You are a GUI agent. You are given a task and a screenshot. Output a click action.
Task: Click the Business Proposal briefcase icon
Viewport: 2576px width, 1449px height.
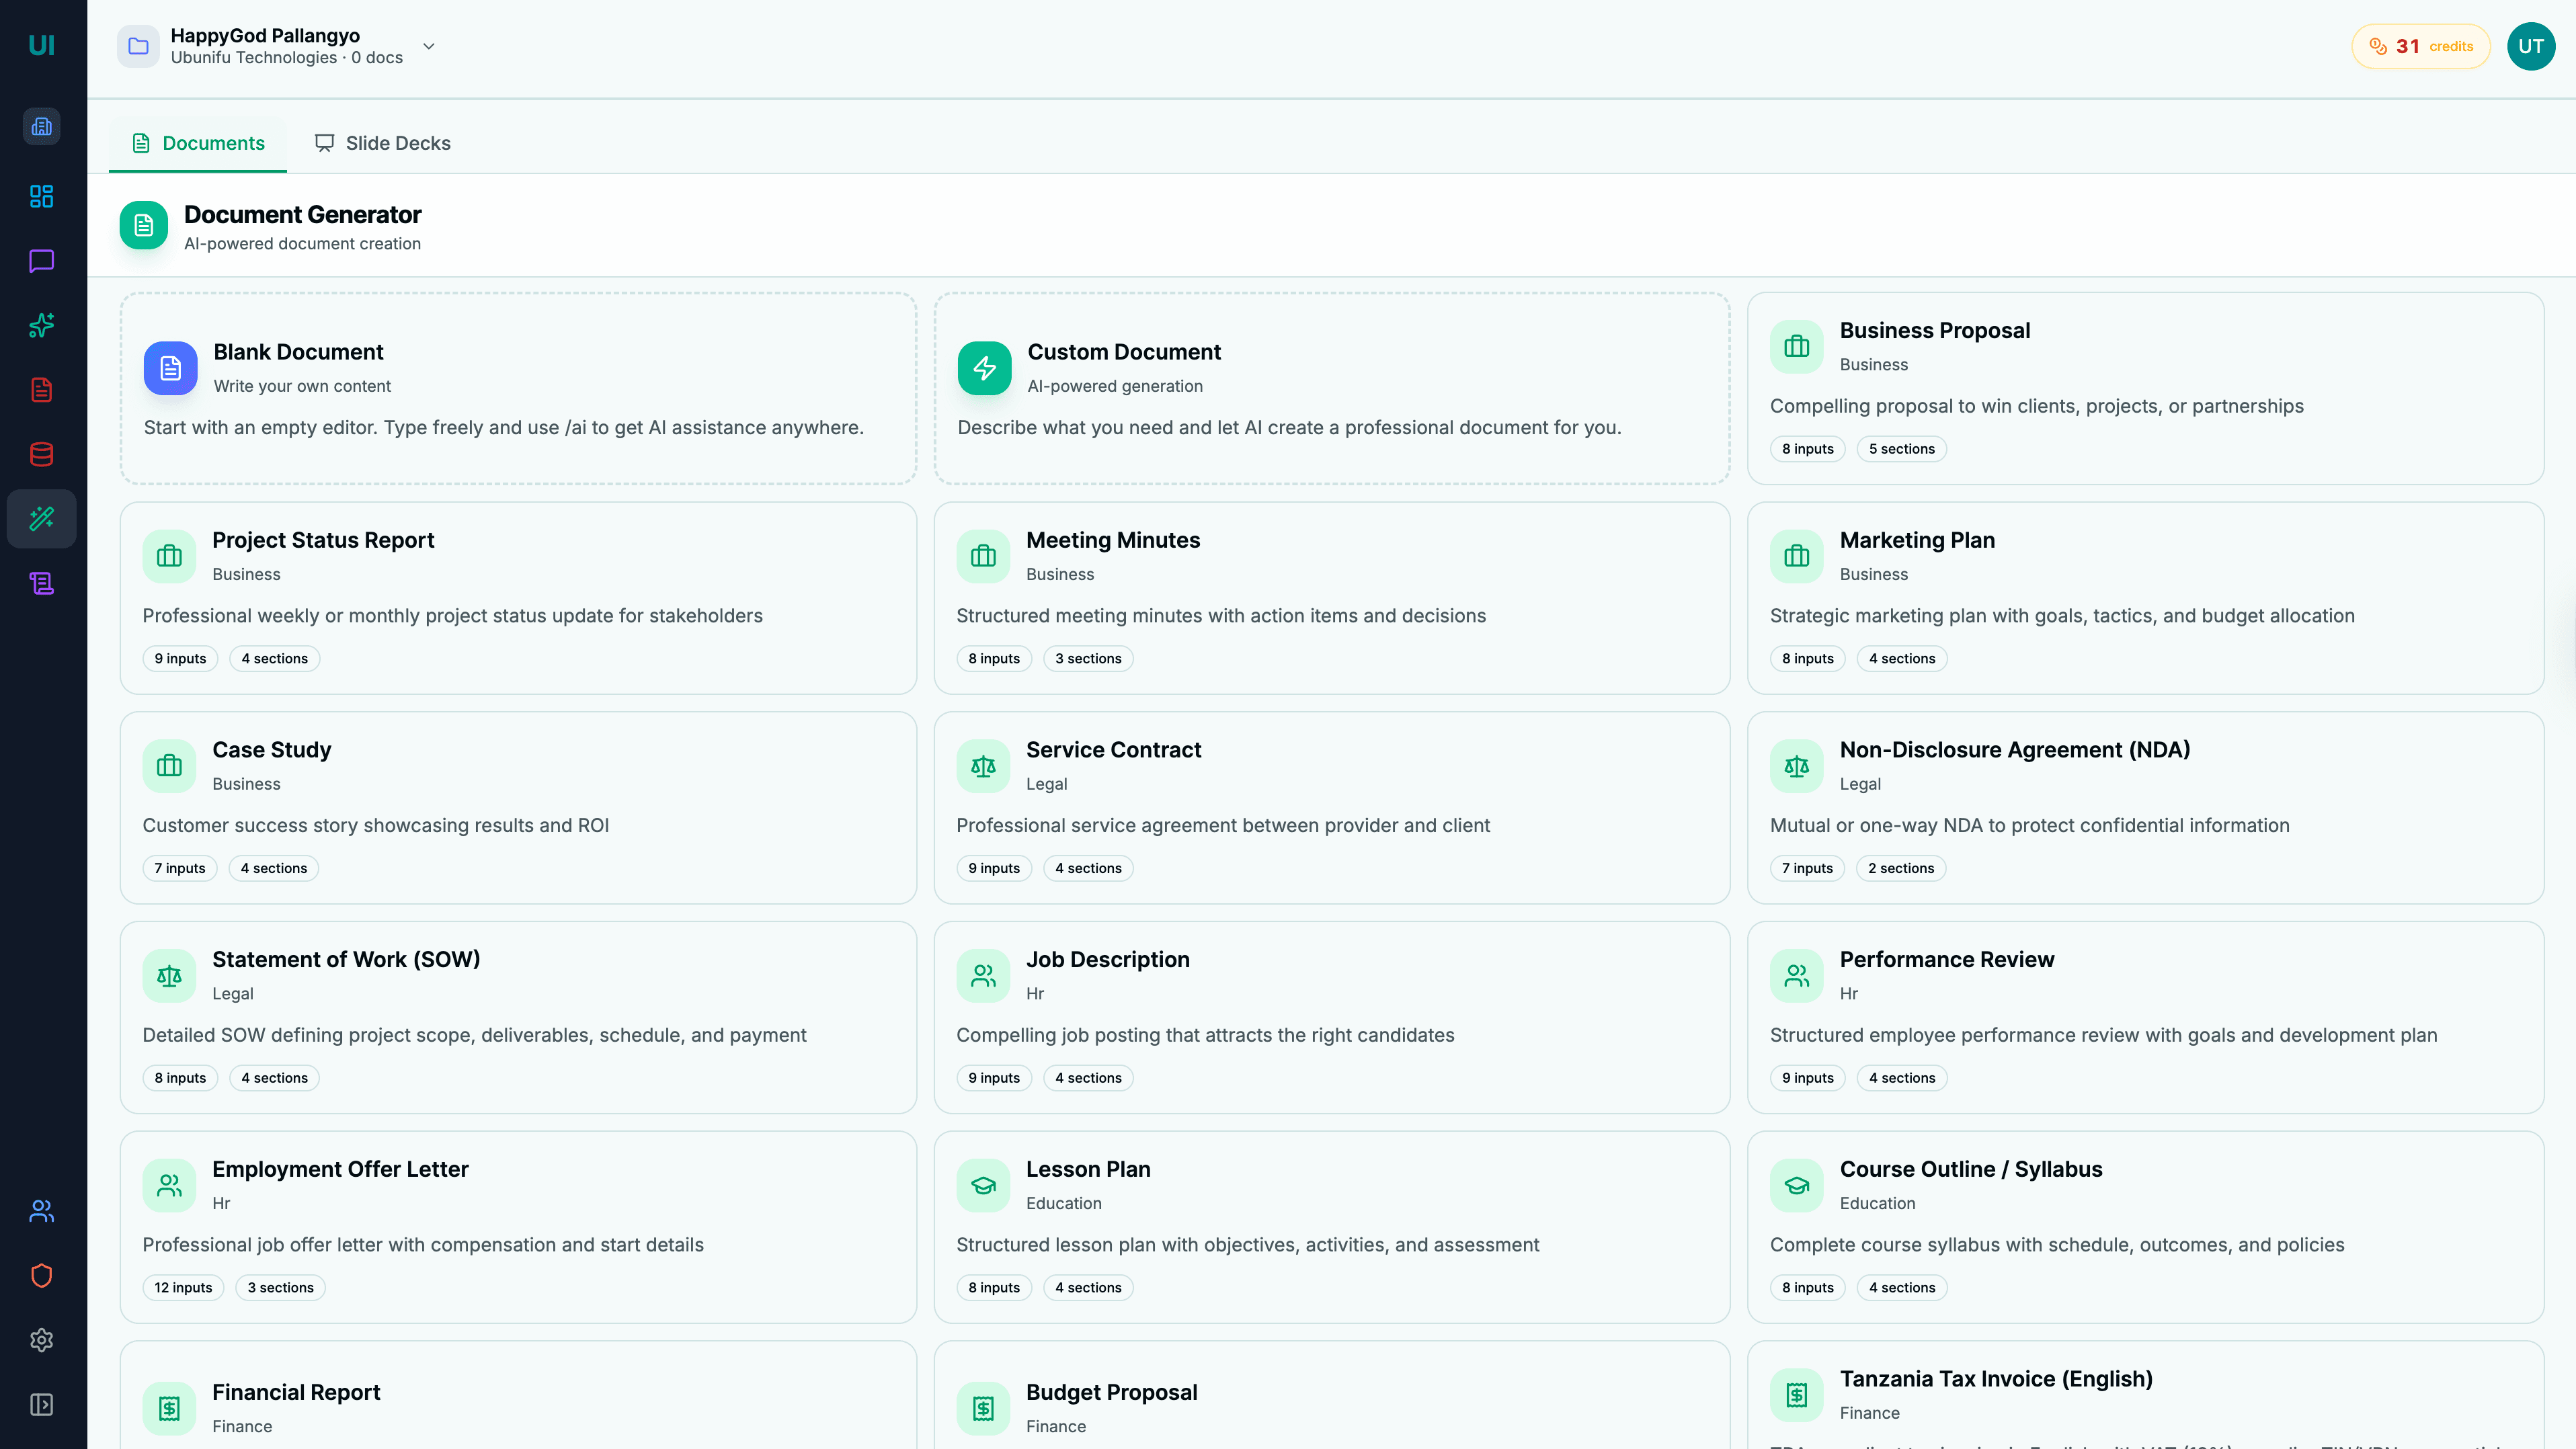point(1797,347)
